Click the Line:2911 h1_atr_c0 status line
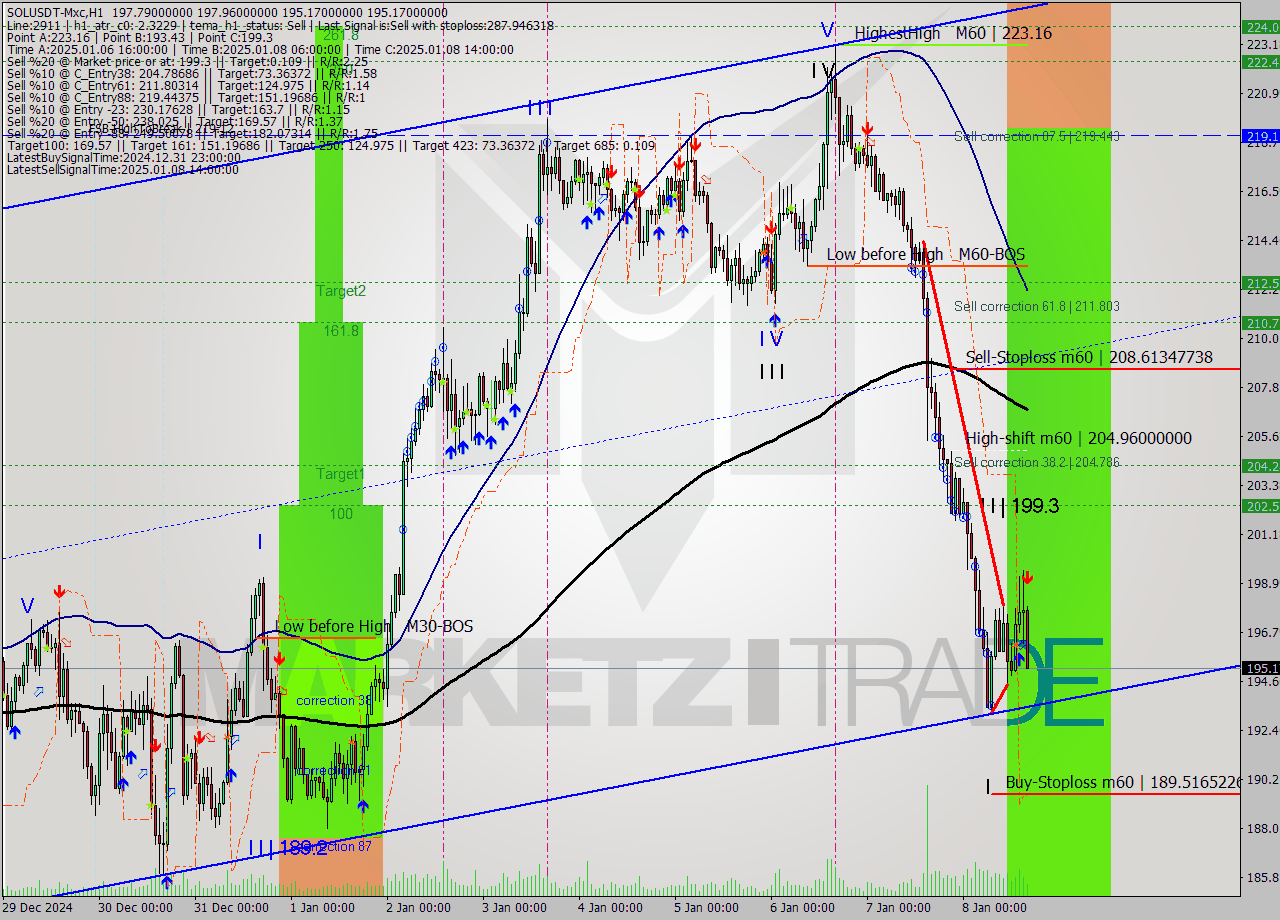The width and height of the screenshot is (1280, 920). coord(279,25)
